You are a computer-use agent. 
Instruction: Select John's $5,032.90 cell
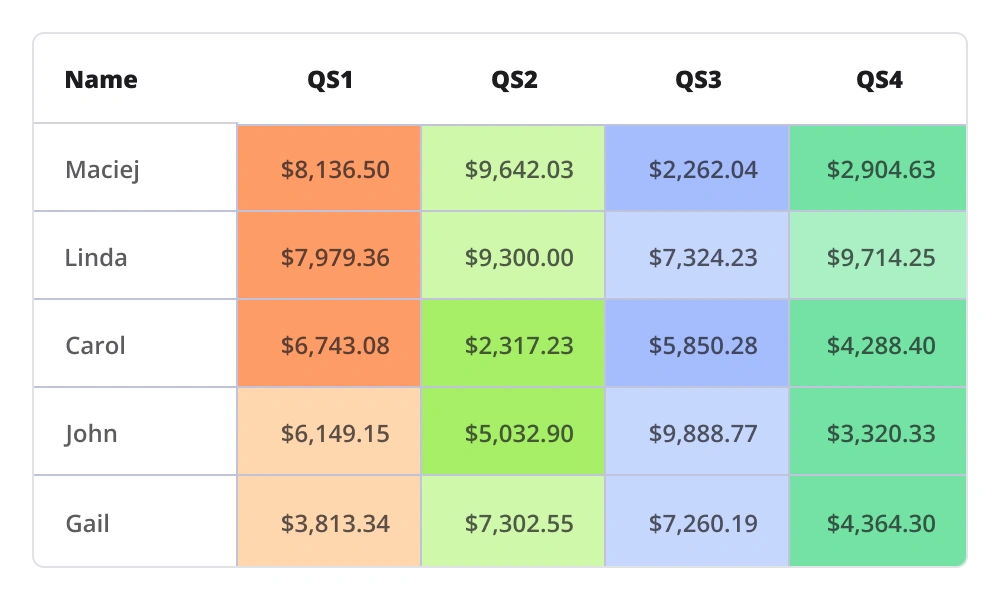point(519,434)
